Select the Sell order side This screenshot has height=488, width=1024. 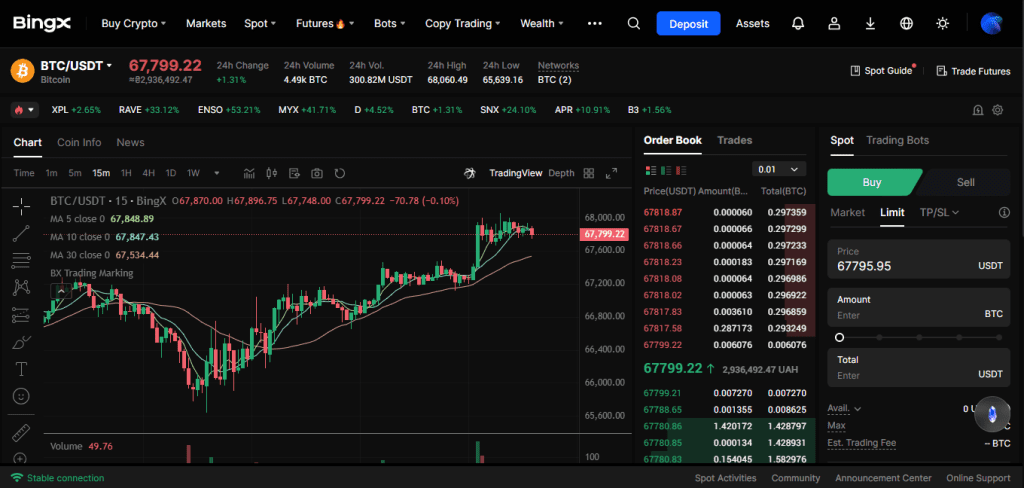[965, 182]
